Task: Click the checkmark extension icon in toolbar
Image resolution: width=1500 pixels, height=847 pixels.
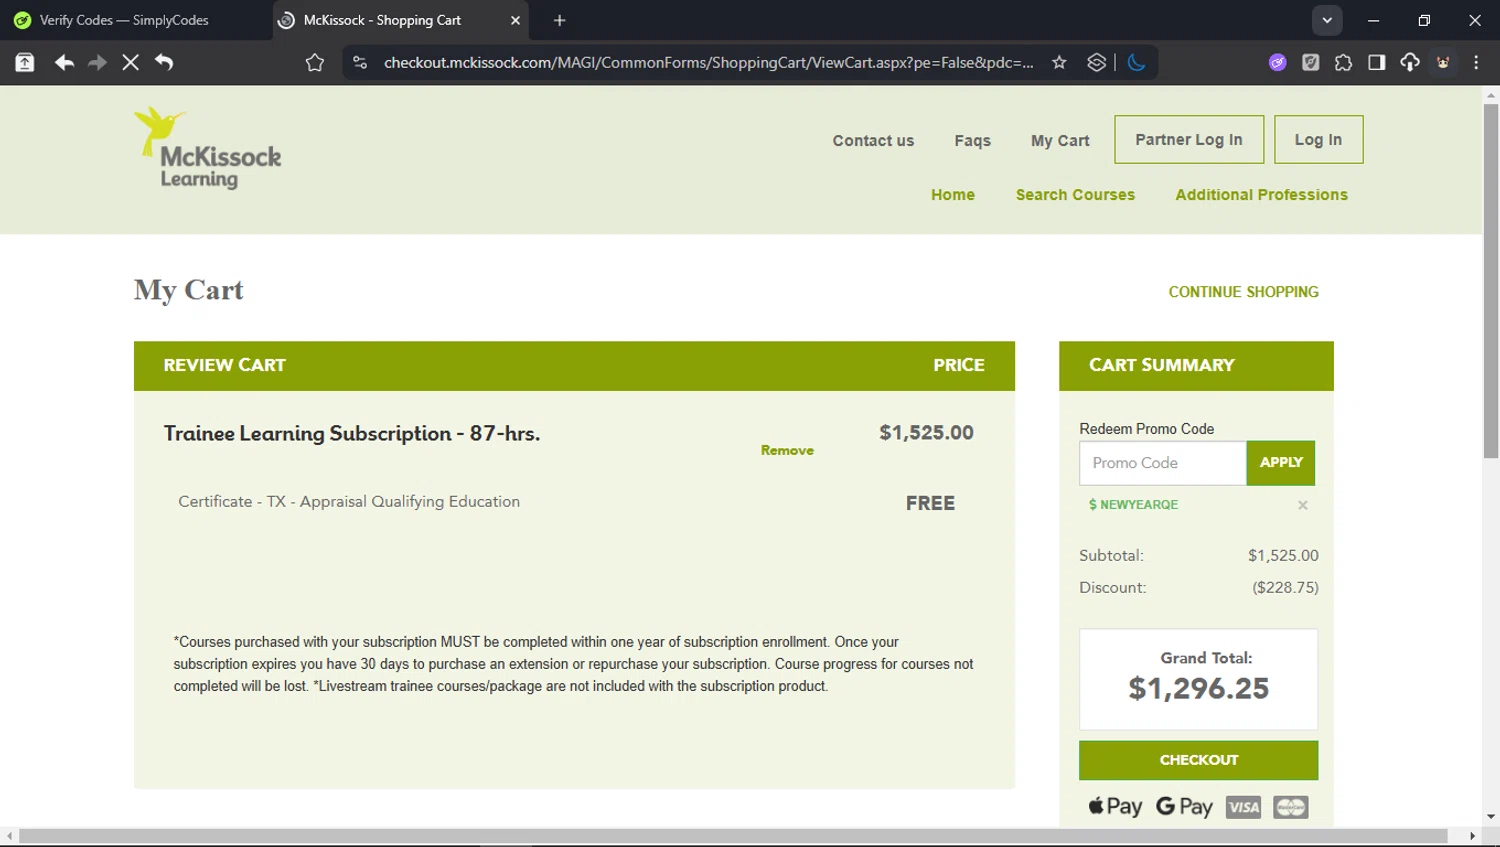Action: pos(1310,62)
